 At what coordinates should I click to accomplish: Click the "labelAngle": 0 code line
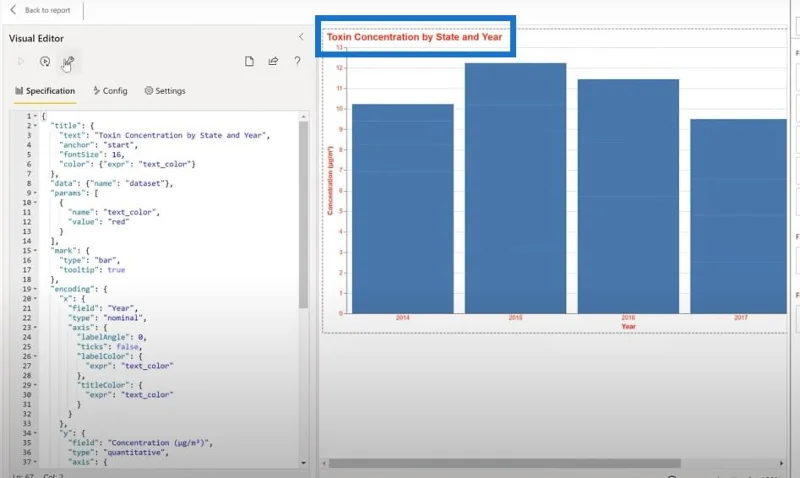[112, 337]
